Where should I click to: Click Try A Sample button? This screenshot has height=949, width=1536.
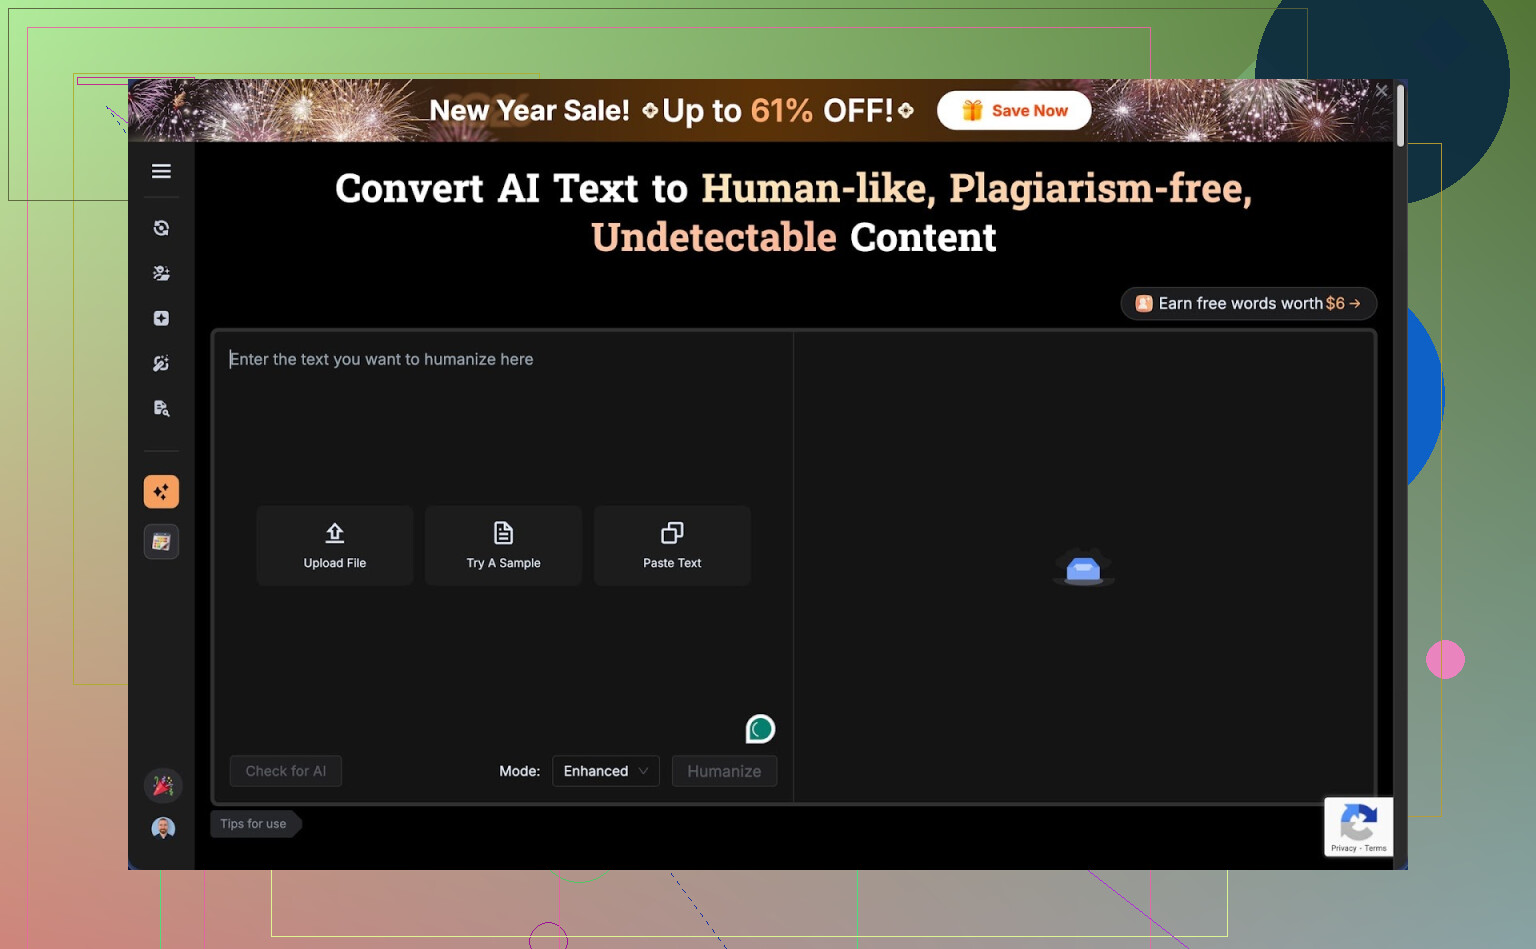(503, 545)
